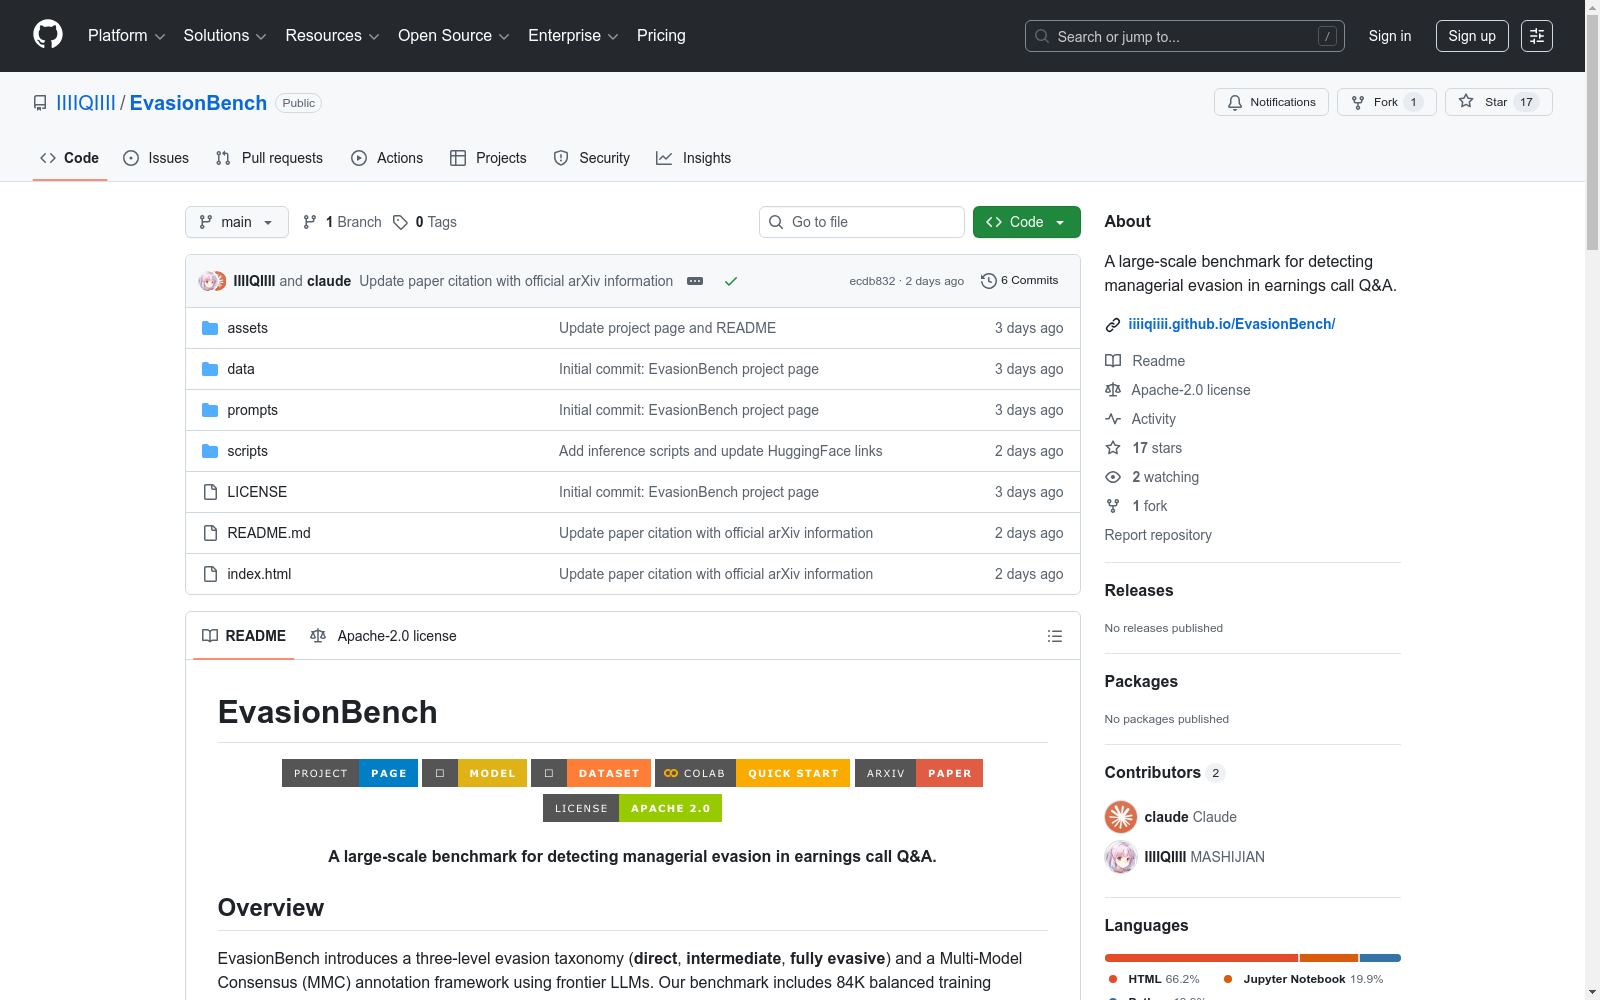
Task: Open the Pricing link
Action: 661,36
